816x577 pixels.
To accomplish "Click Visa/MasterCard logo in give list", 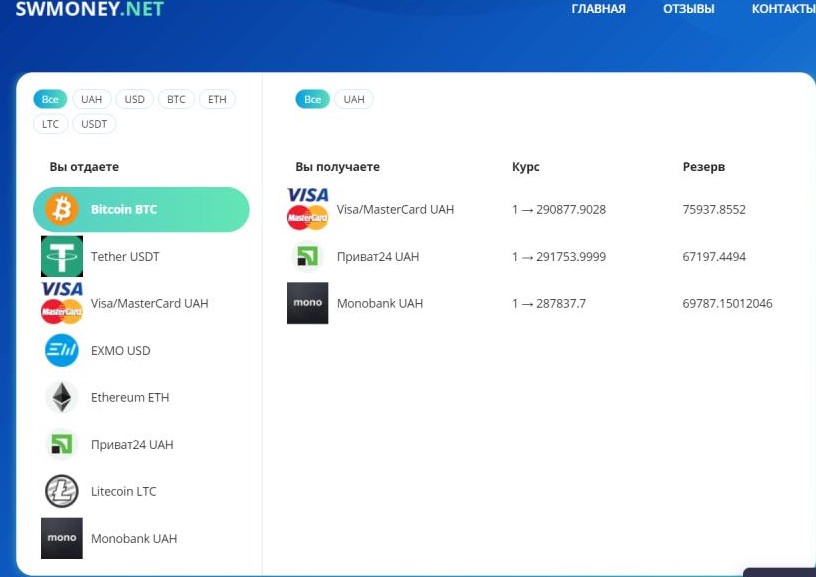I will point(62,303).
